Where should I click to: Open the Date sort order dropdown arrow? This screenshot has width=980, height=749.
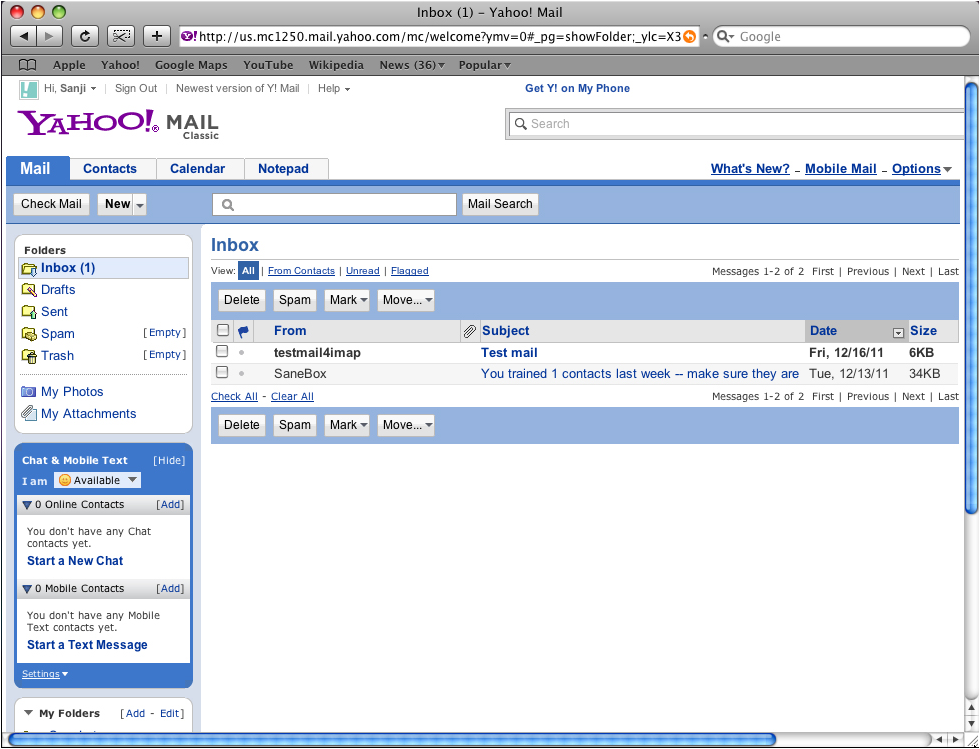[898, 333]
